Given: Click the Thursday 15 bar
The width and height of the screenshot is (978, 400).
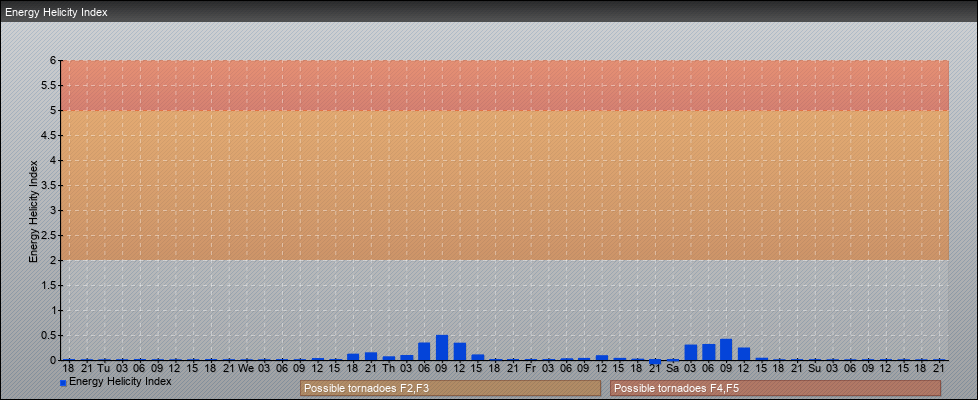Looking at the screenshot, I should coord(478,357).
